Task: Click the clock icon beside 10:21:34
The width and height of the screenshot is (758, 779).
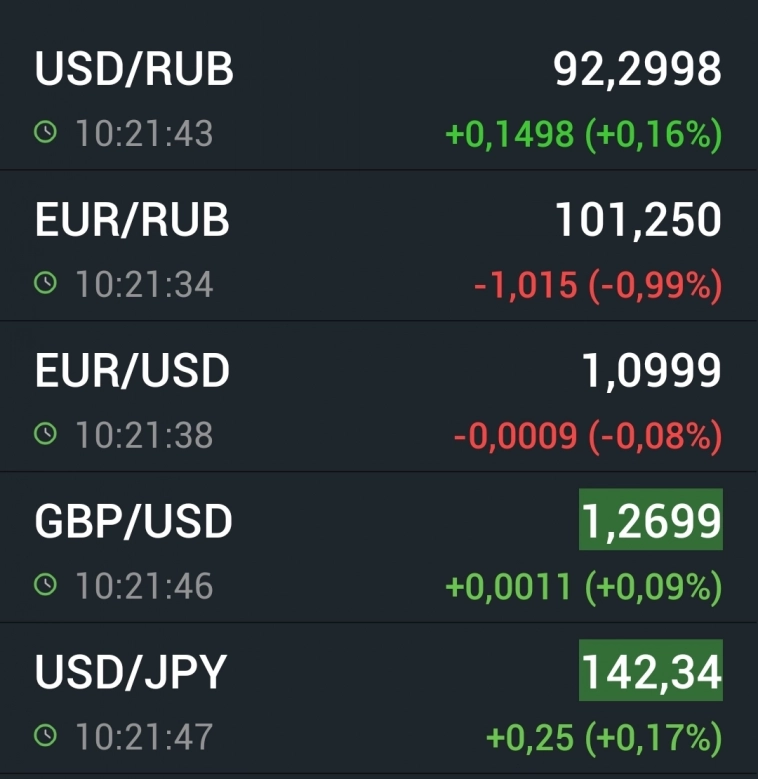Action: pyautogui.click(x=45, y=284)
